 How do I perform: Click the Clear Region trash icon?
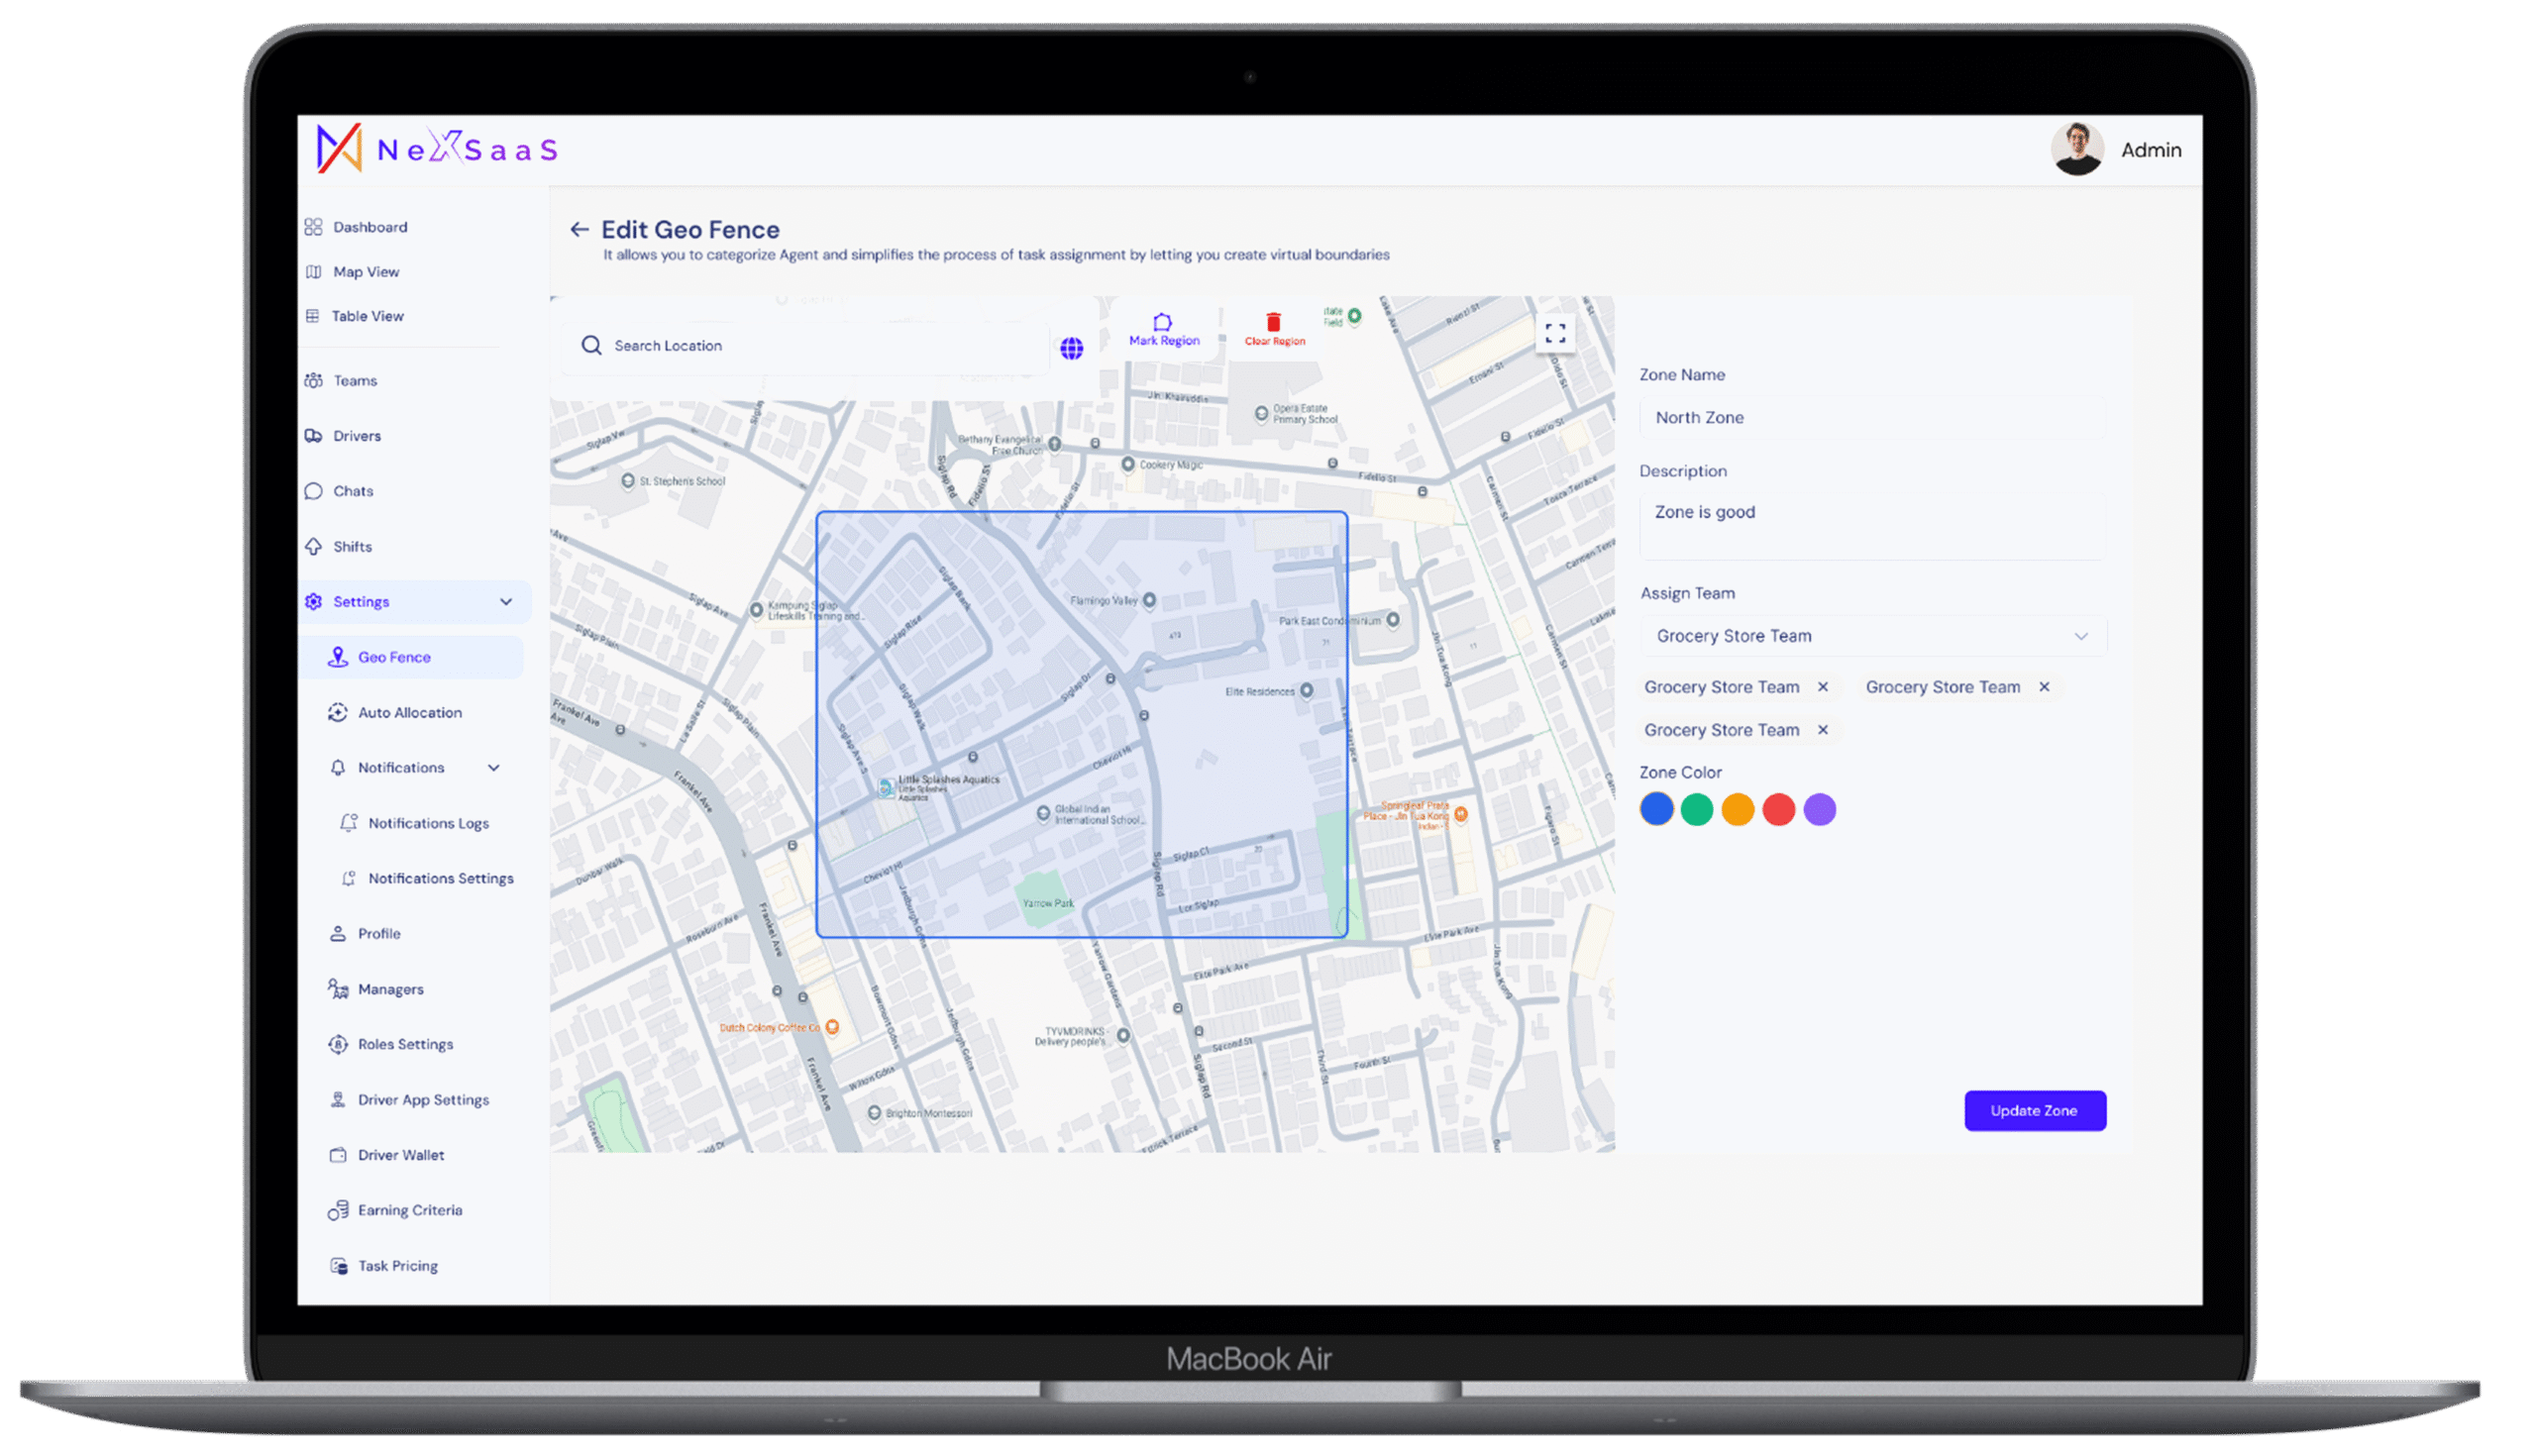tap(1273, 323)
